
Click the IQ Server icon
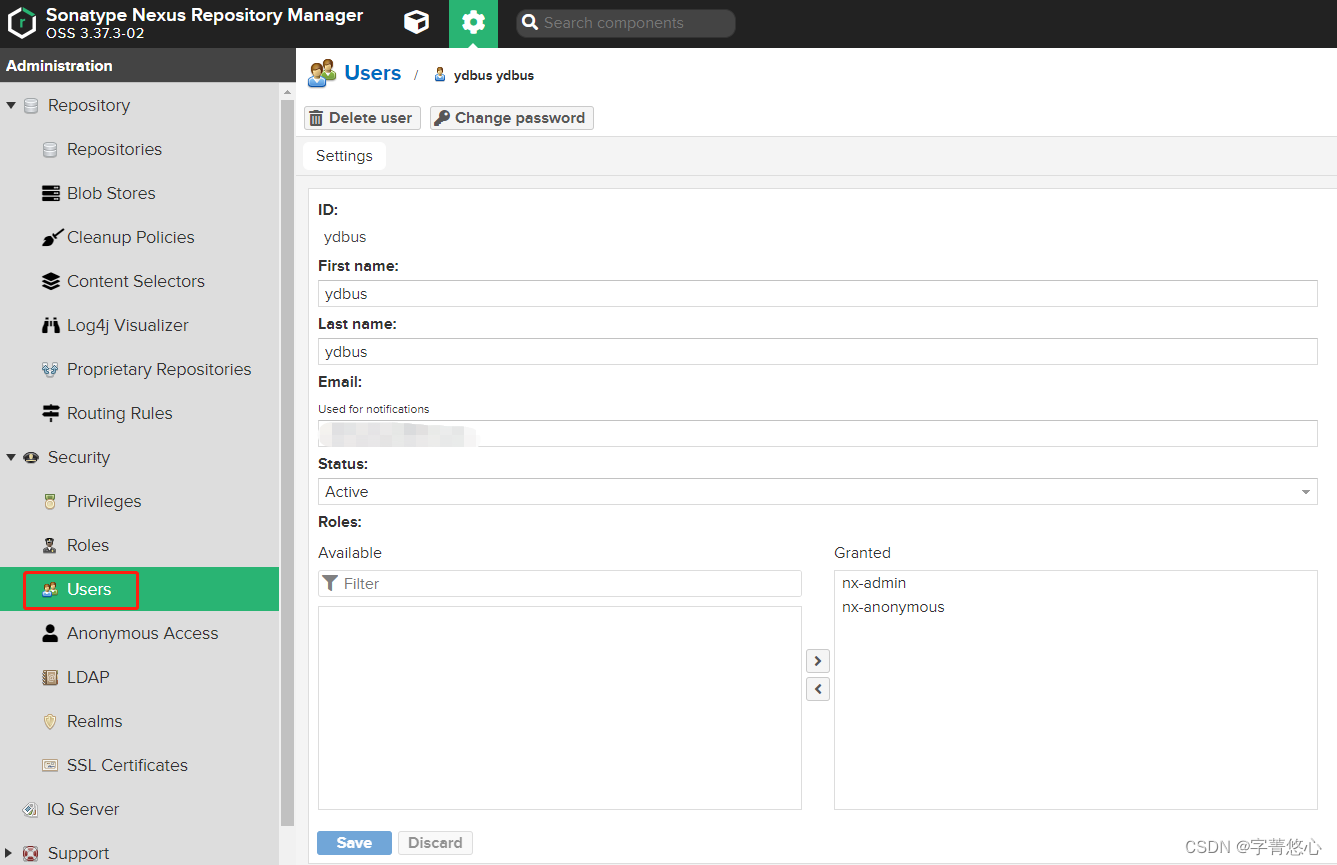(x=31, y=810)
